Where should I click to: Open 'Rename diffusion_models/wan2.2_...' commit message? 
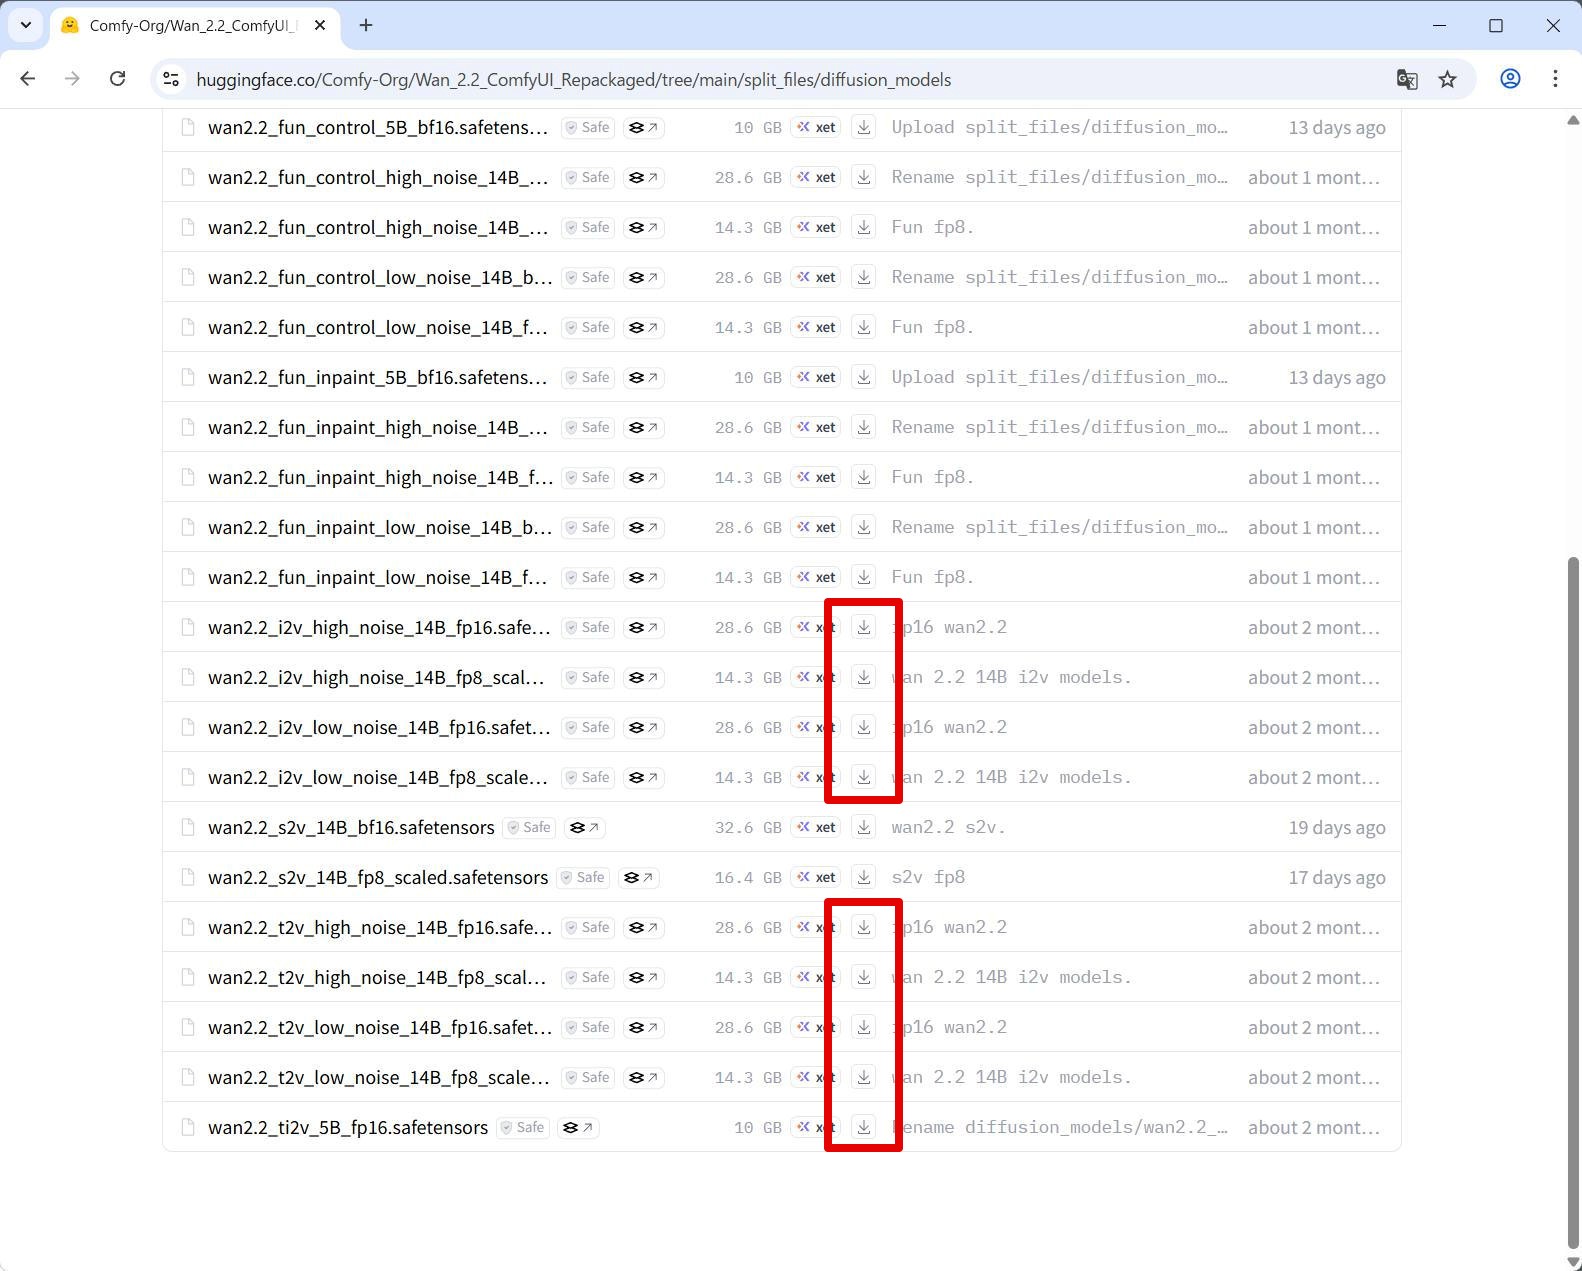1059,1127
